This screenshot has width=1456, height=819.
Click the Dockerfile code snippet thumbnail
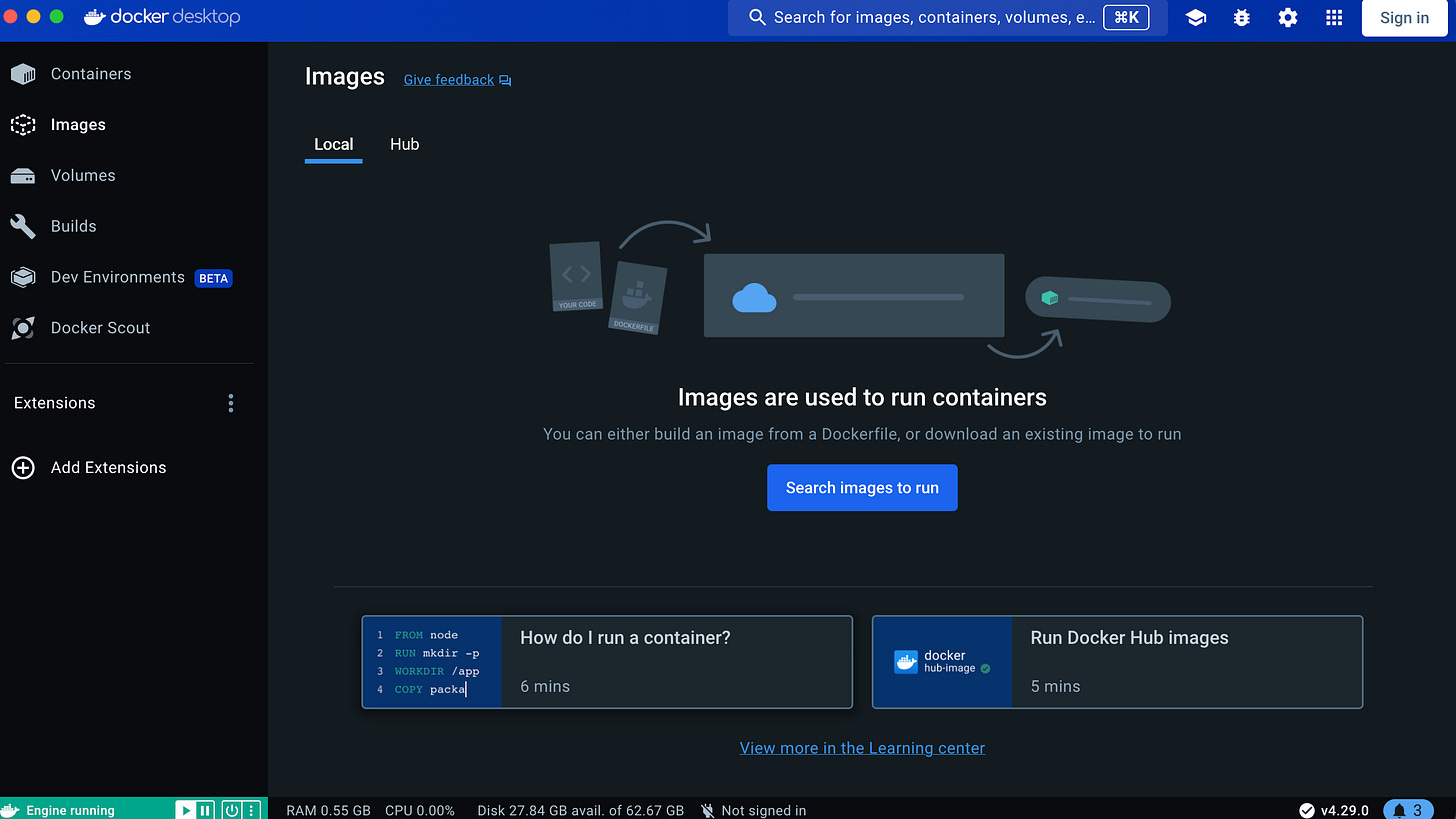pyautogui.click(x=432, y=662)
